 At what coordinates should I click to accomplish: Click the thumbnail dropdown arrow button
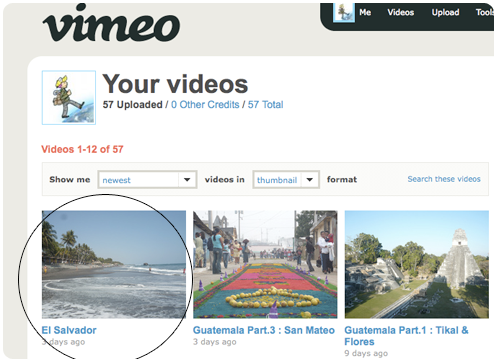pos(310,180)
